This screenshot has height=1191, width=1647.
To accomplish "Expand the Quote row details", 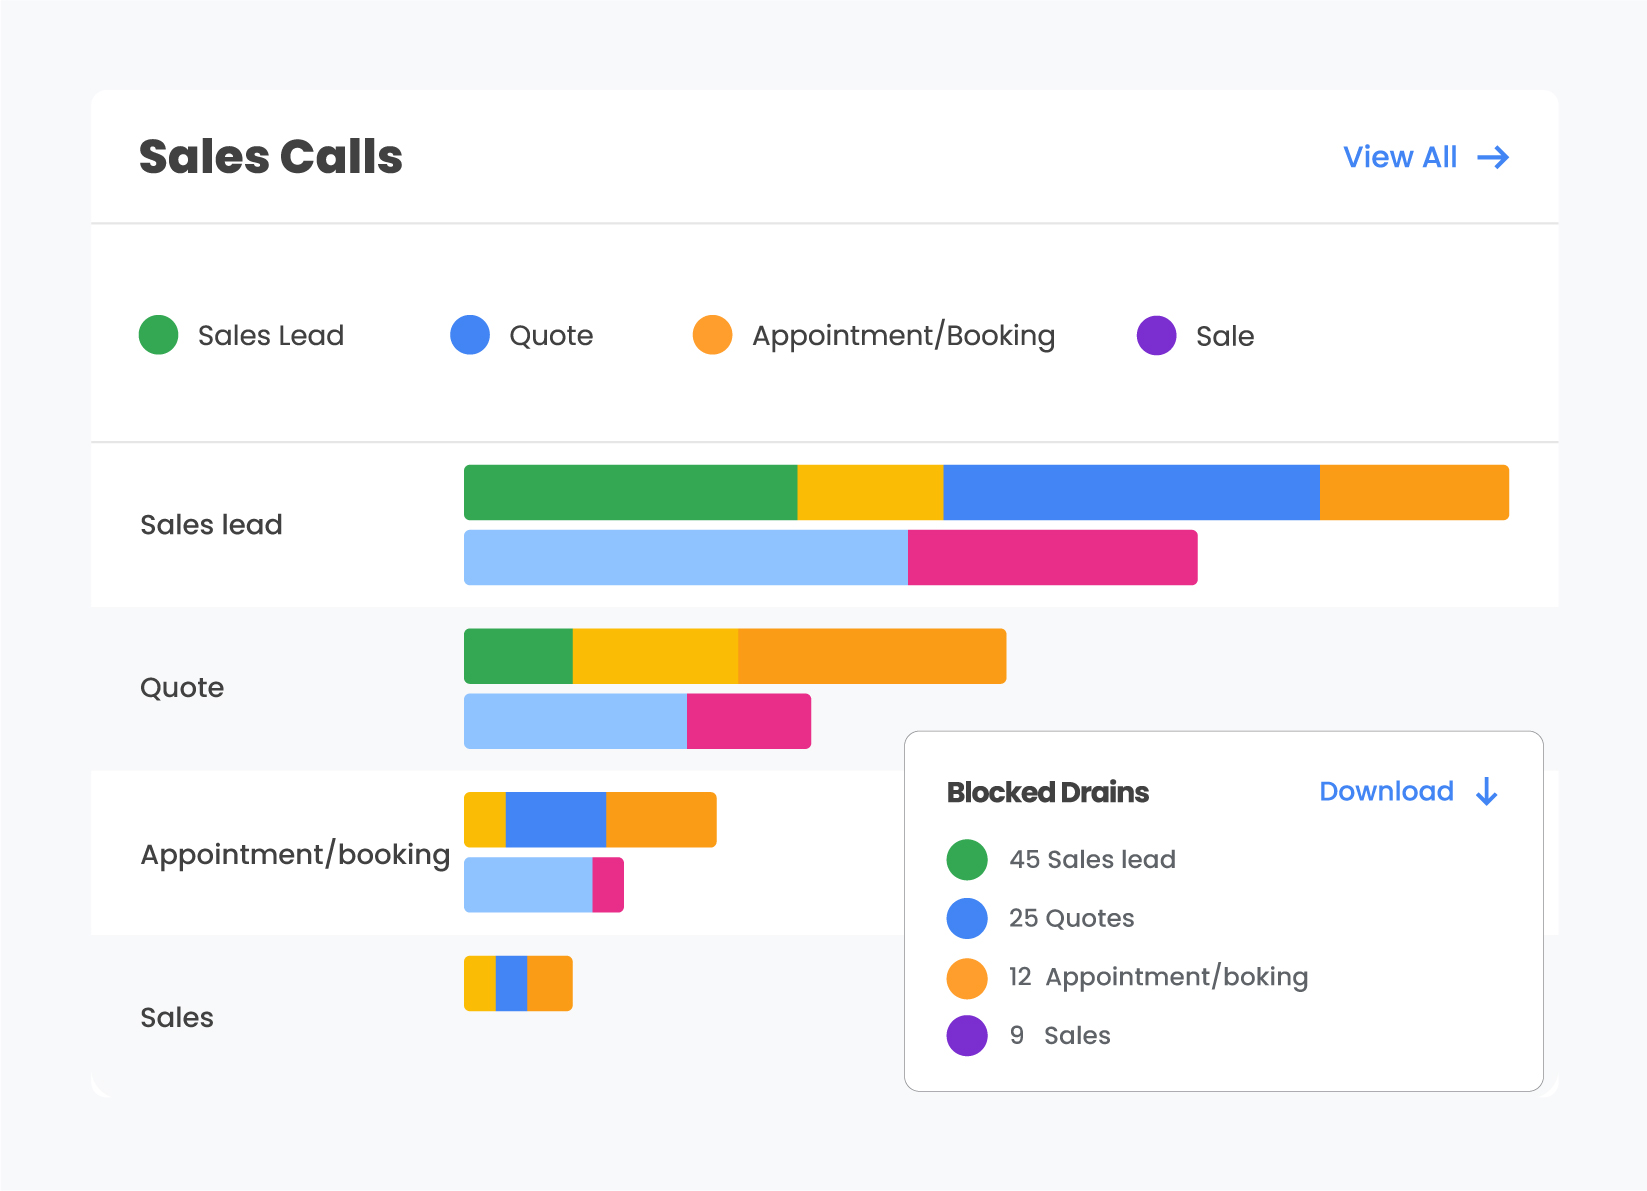I will [183, 687].
